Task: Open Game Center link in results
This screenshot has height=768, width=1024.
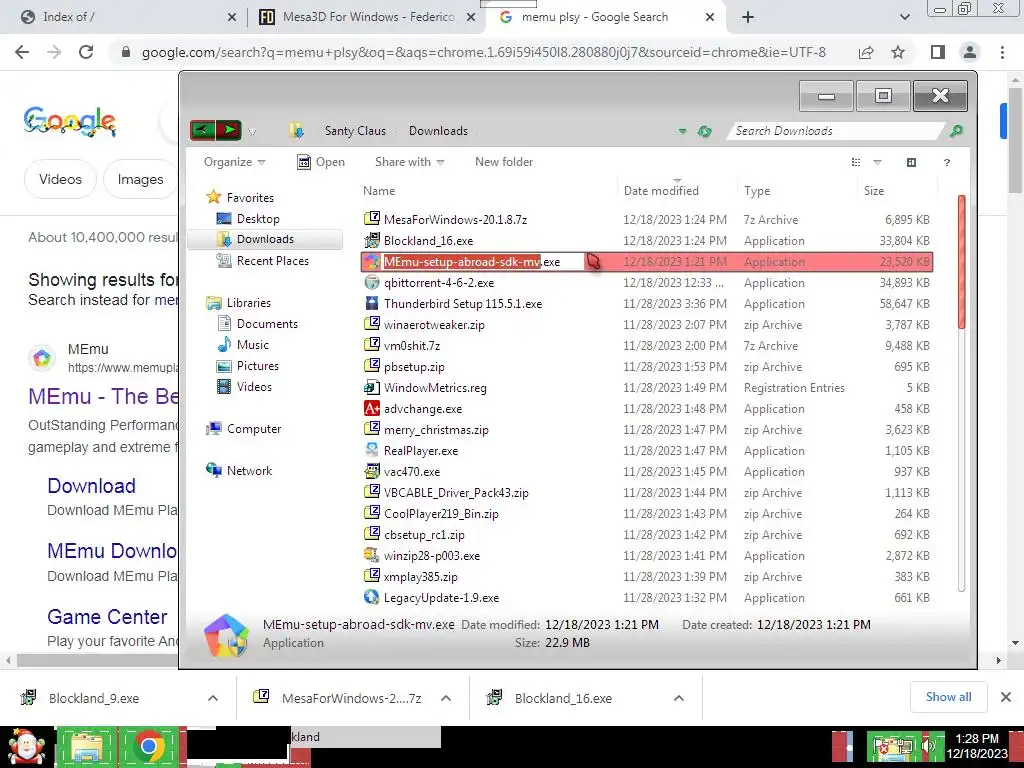Action: (x=107, y=616)
